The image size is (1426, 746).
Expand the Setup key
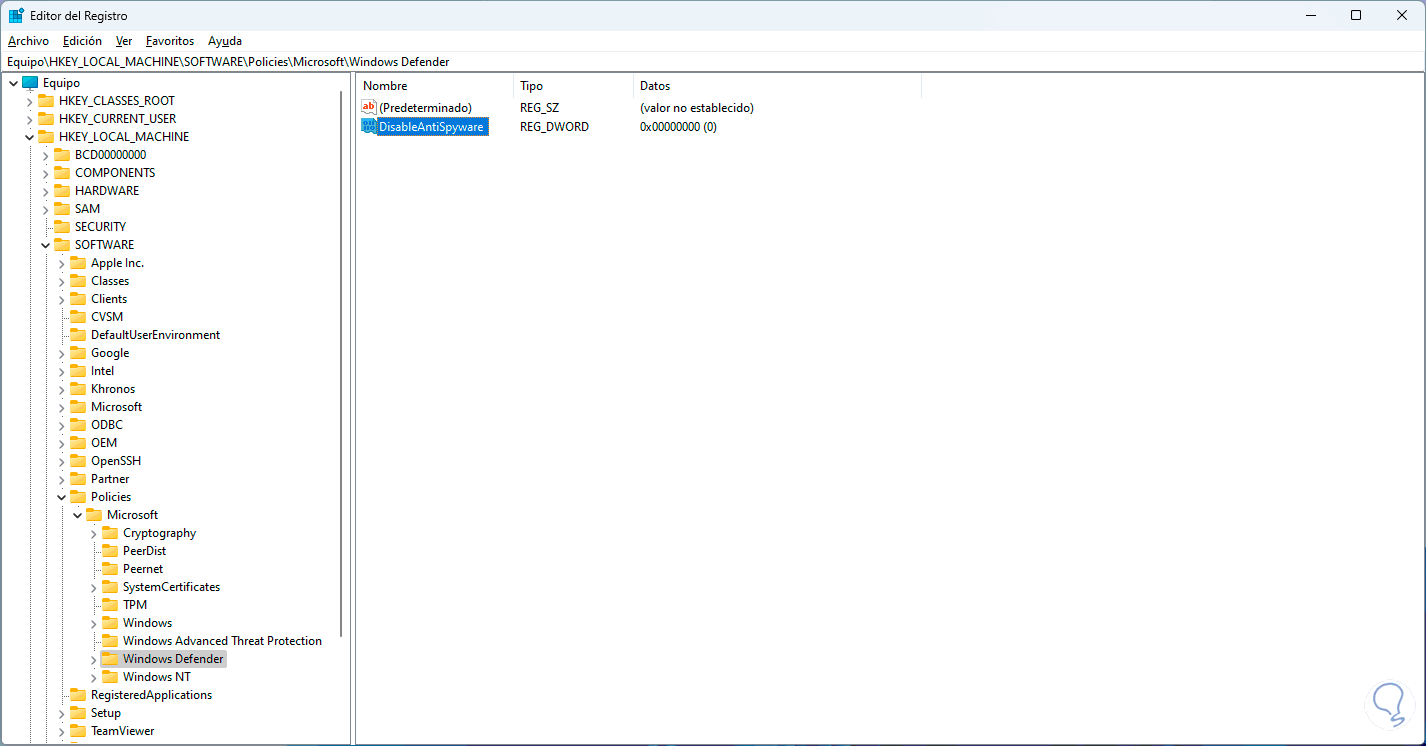click(61, 713)
